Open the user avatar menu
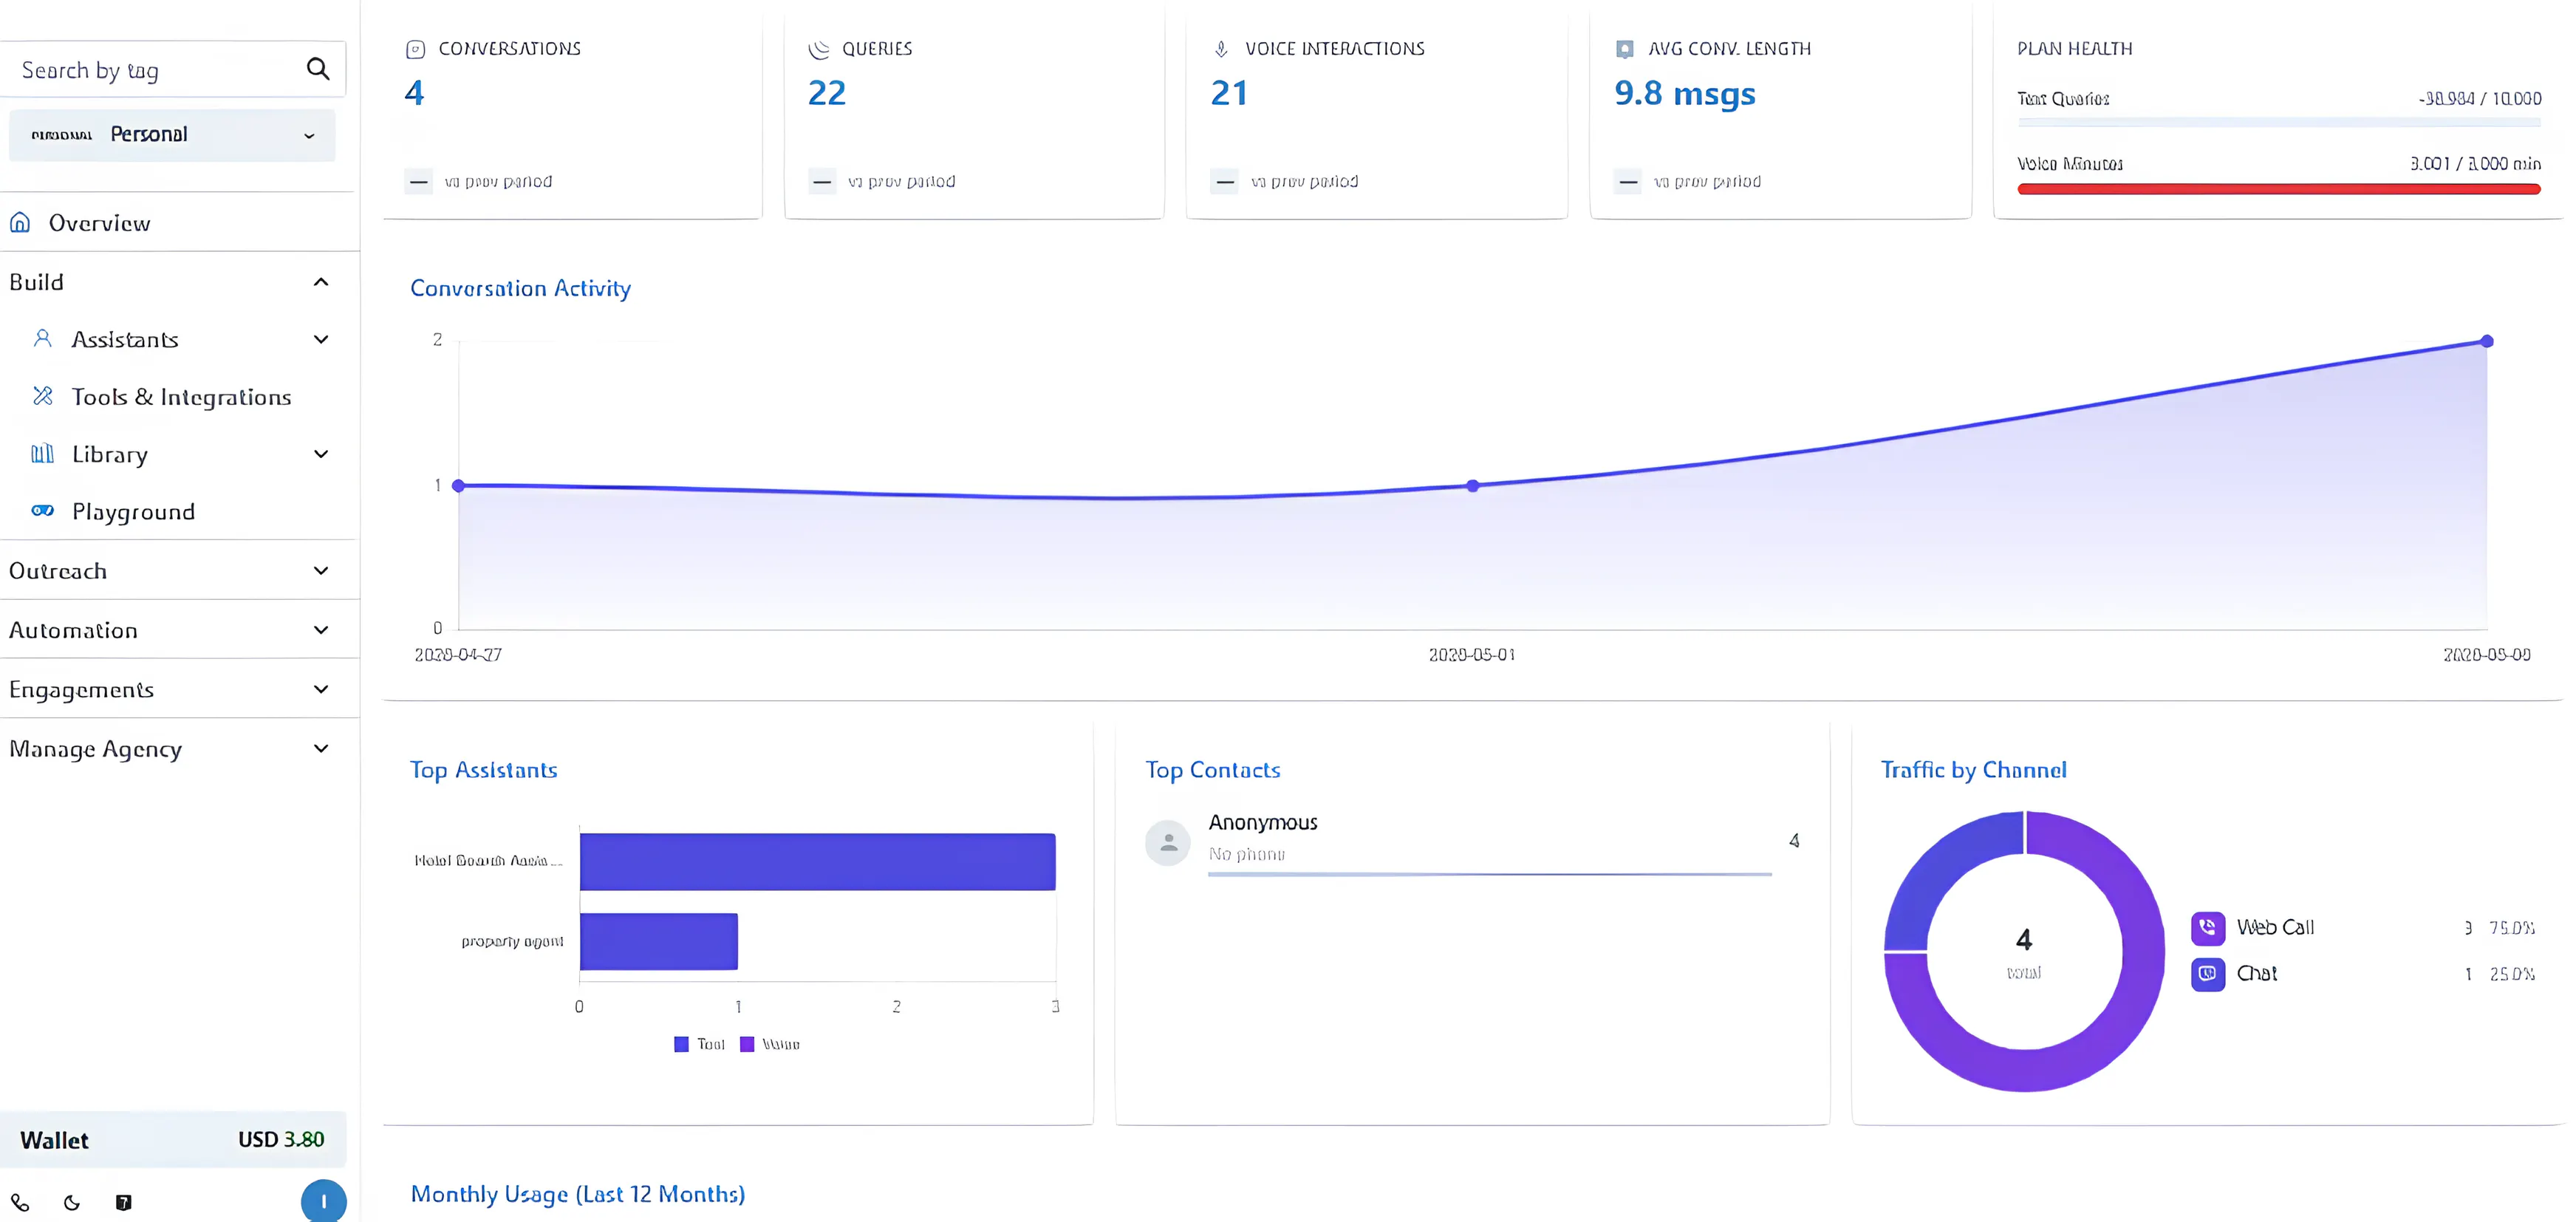 pyautogui.click(x=323, y=1201)
